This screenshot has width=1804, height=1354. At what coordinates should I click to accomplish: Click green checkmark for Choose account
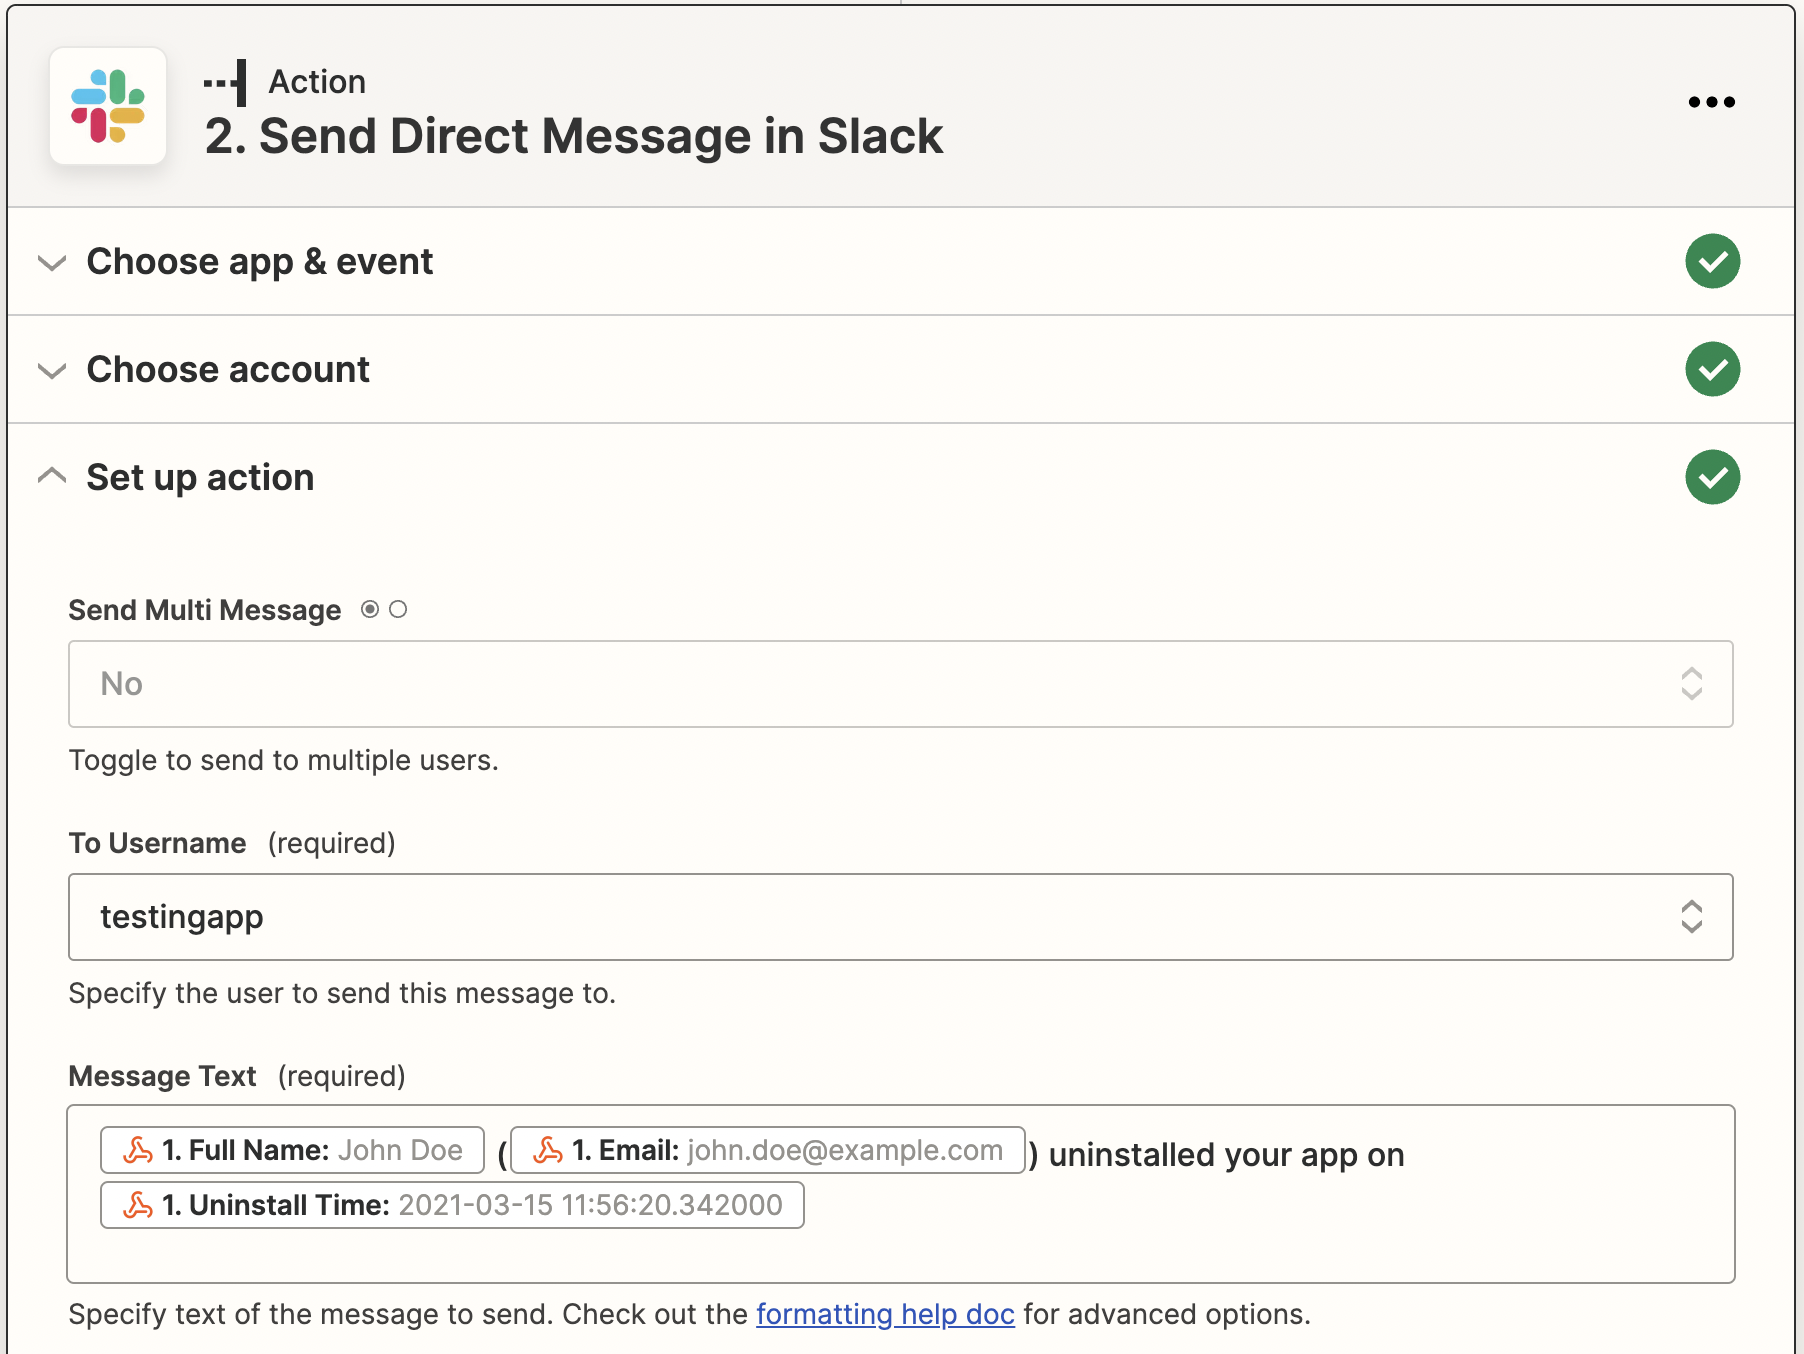1712,369
